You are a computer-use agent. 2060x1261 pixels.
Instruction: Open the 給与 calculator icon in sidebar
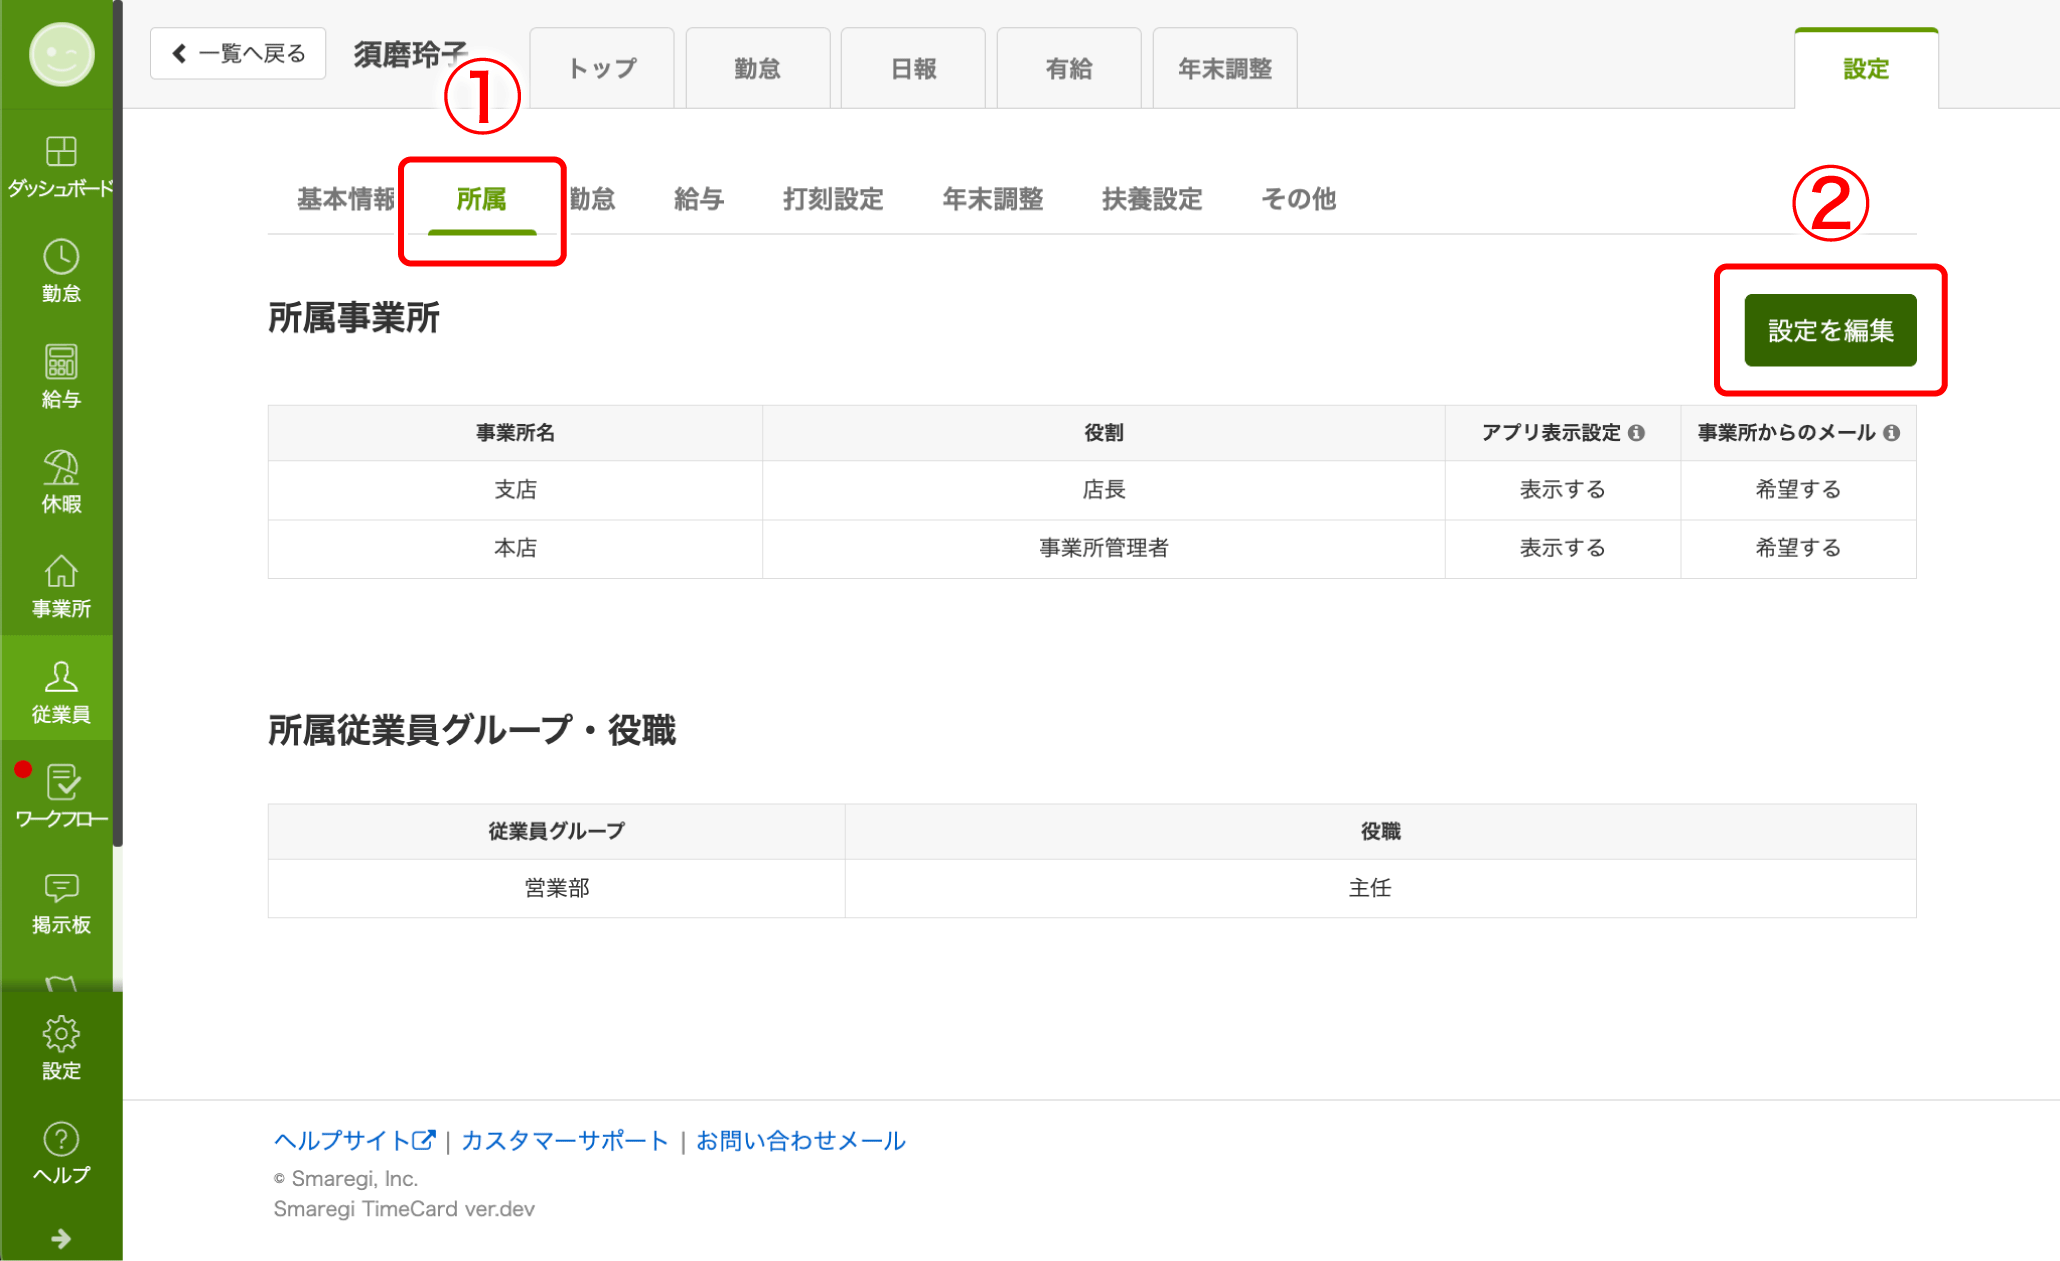click(x=60, y=376)
